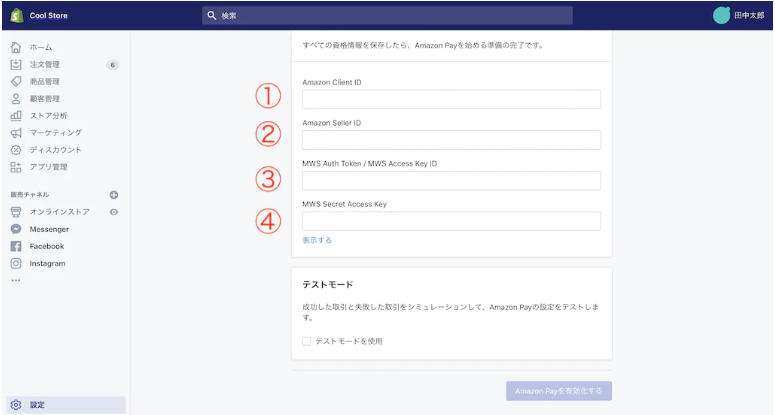Click the Shopify logo in top bar

(17, 15)
